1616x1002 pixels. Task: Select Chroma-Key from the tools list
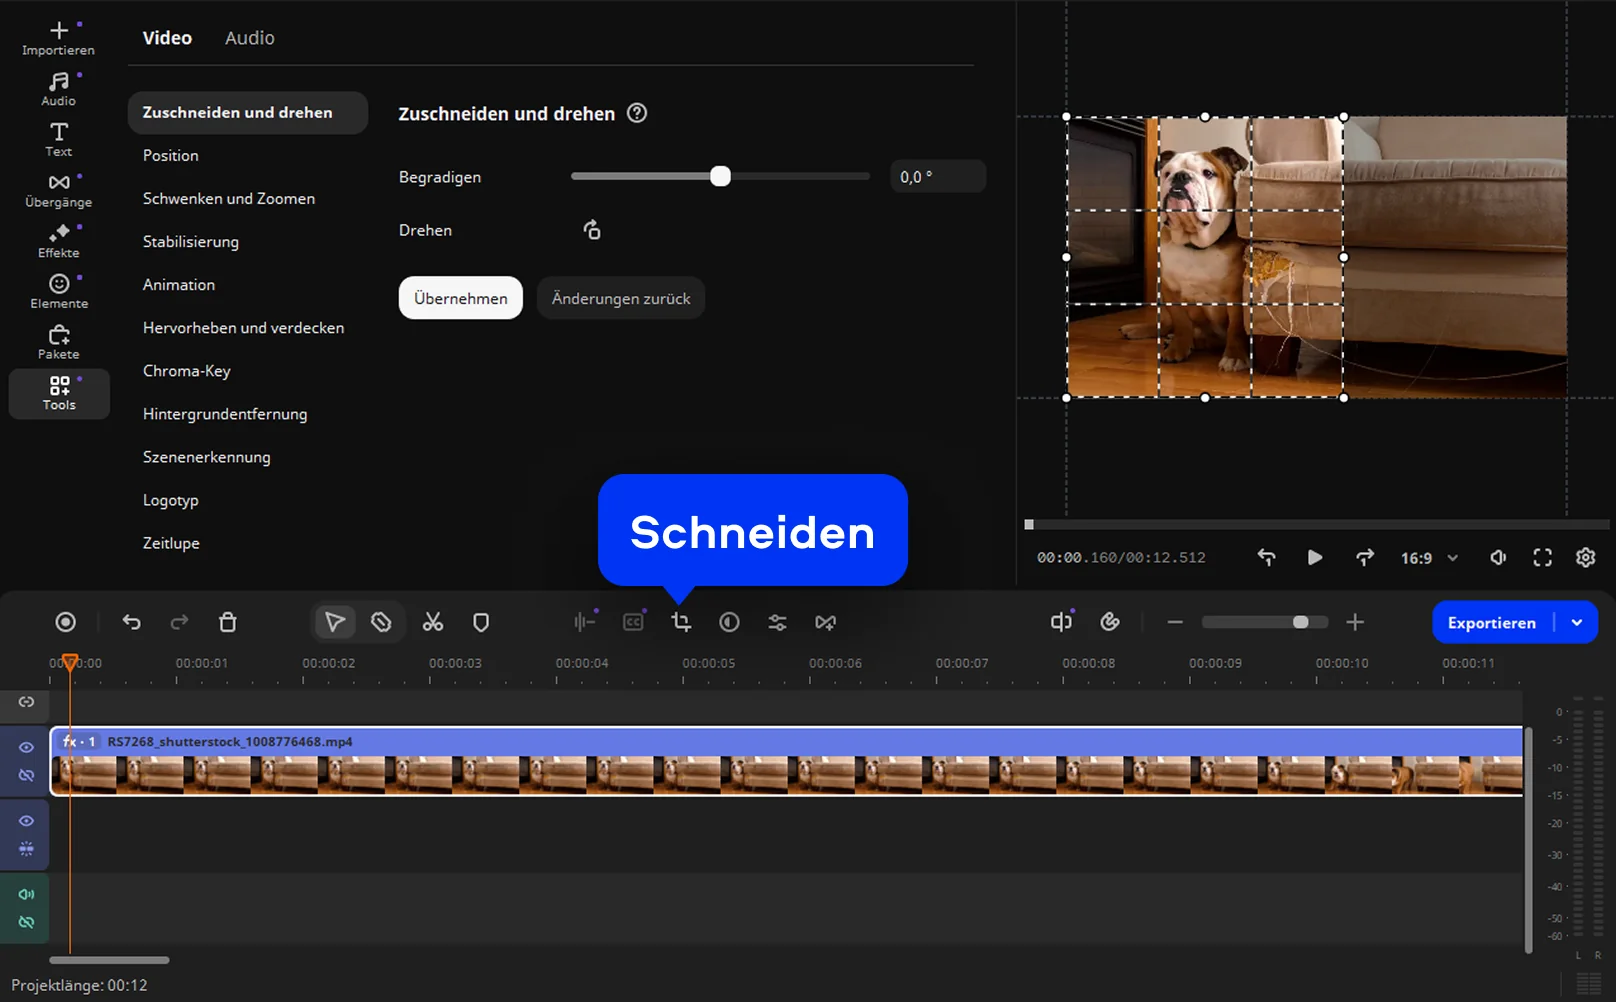pyautogui.click(x=187, y=371)
